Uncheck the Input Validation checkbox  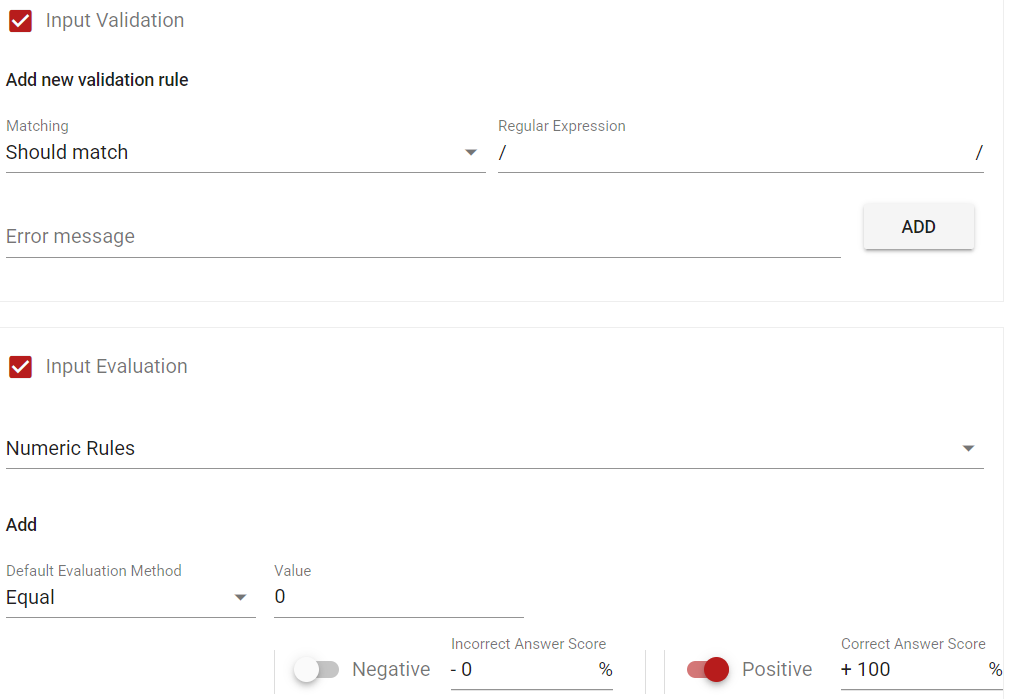coord(20,21)
